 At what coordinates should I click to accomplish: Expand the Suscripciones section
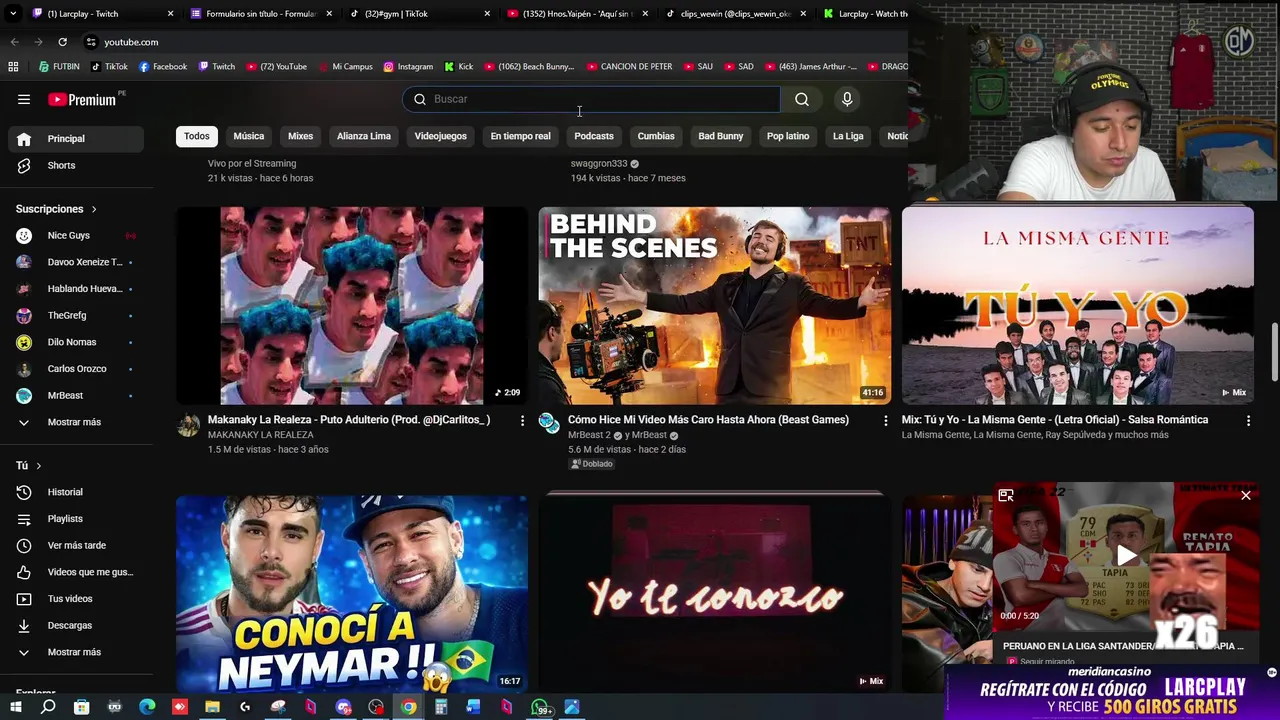tap(56, 209)
